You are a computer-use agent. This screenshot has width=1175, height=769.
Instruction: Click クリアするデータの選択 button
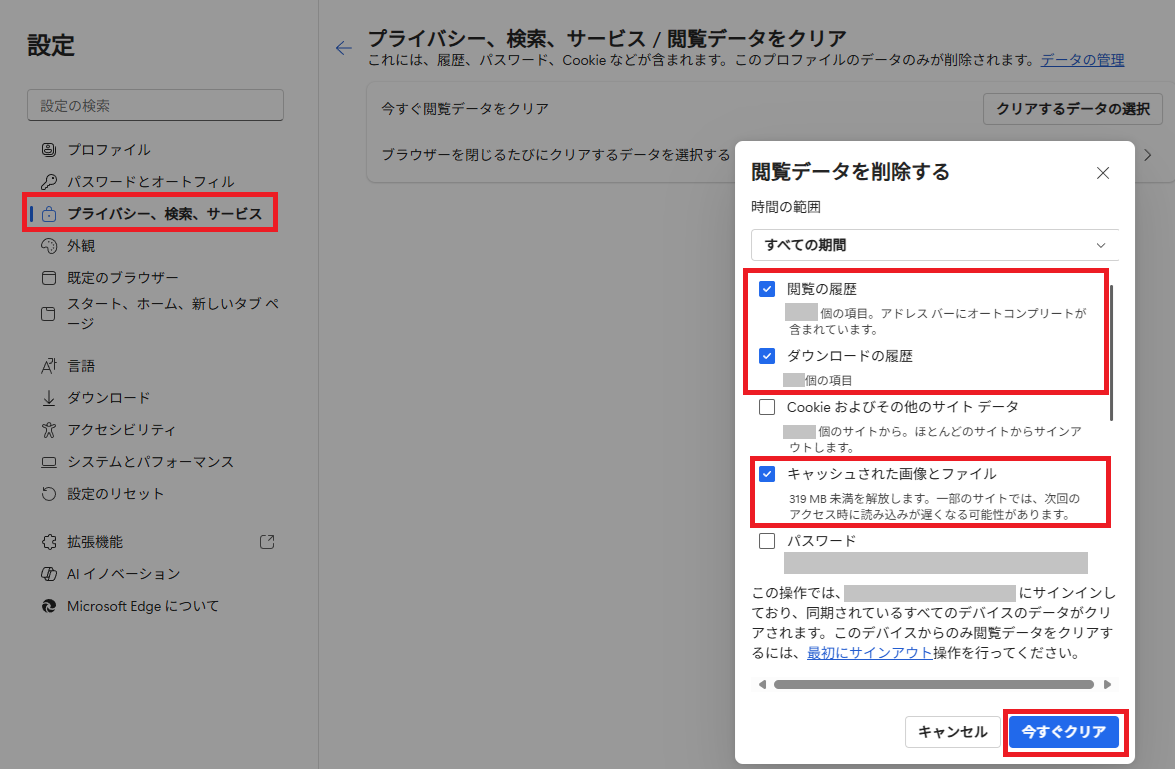[x=1072, y=109]
